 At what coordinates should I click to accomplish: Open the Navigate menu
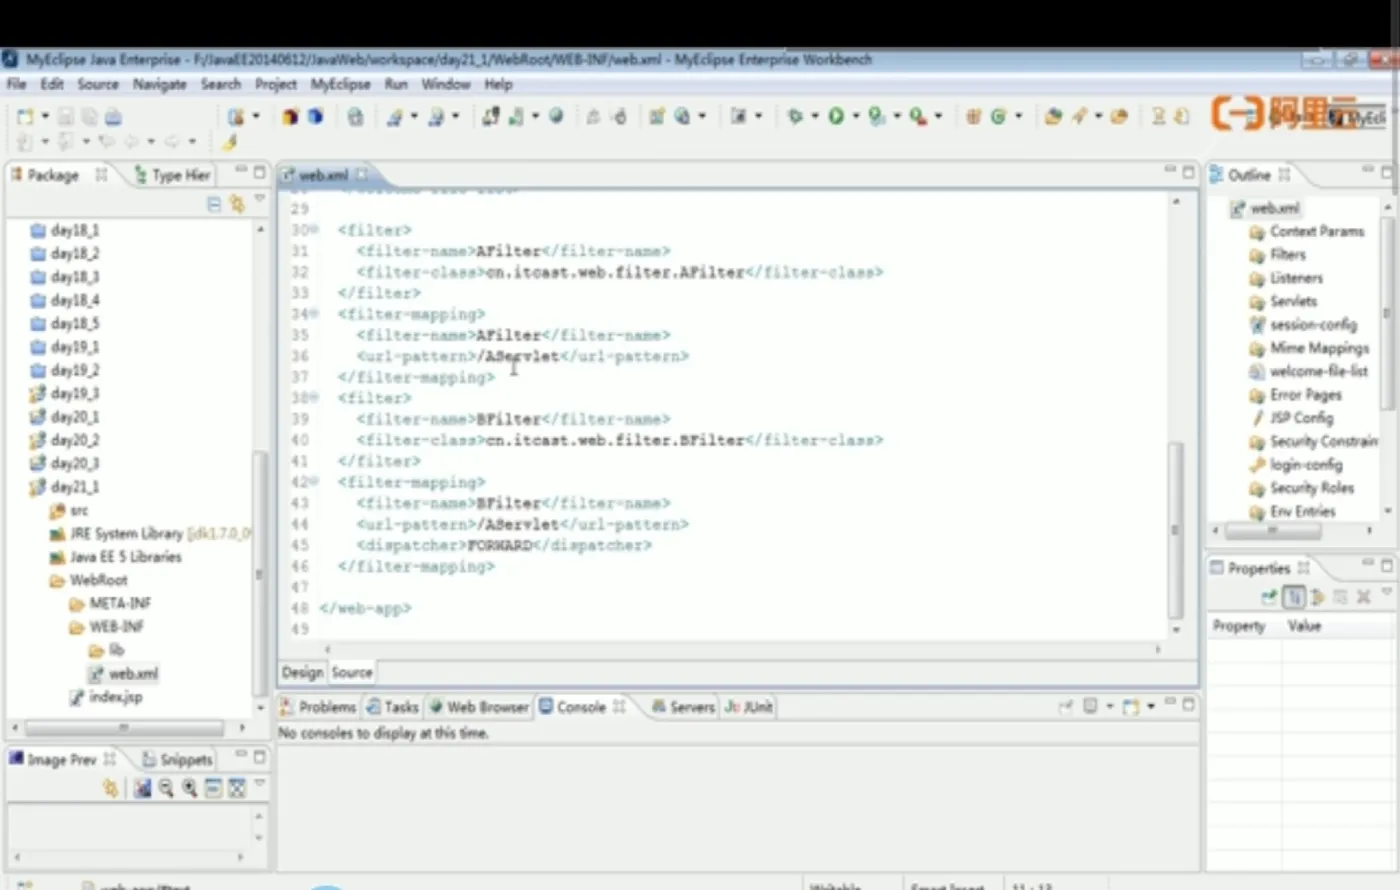[x=160, y=84]
